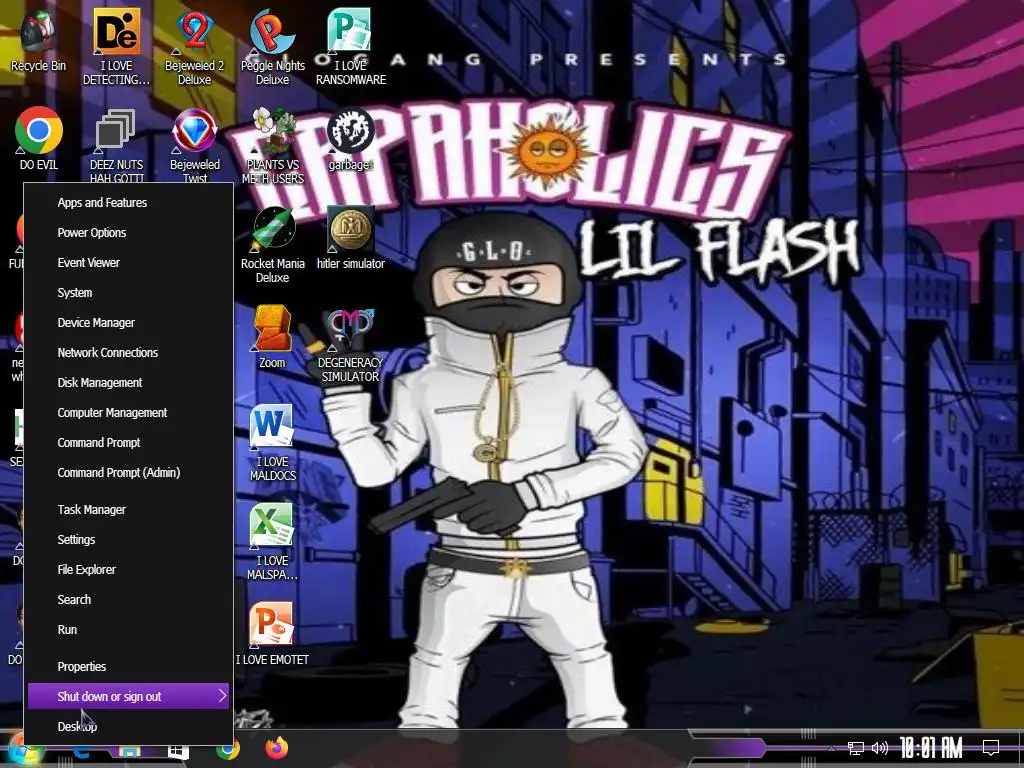The image size is (1024, 768).
Task: Select the gold coin 'simulator' desktop icon
Action: [351, 238]
